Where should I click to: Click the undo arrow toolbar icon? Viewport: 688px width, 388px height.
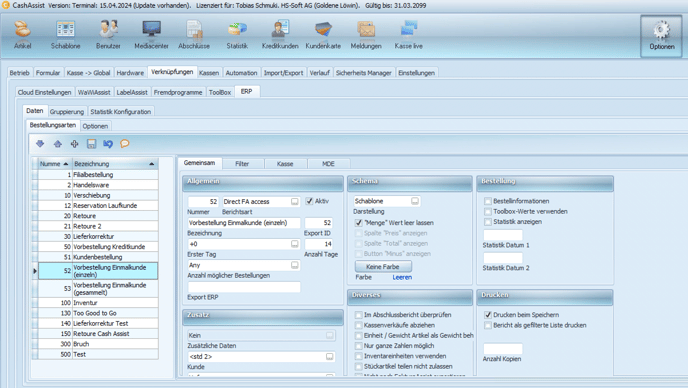[x=108, y=144]
